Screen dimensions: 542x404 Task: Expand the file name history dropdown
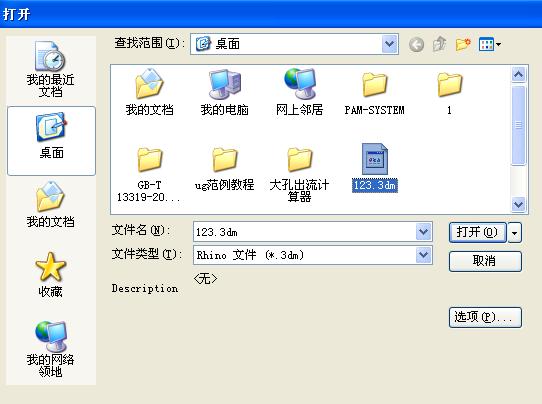click(x=423, y=232)
